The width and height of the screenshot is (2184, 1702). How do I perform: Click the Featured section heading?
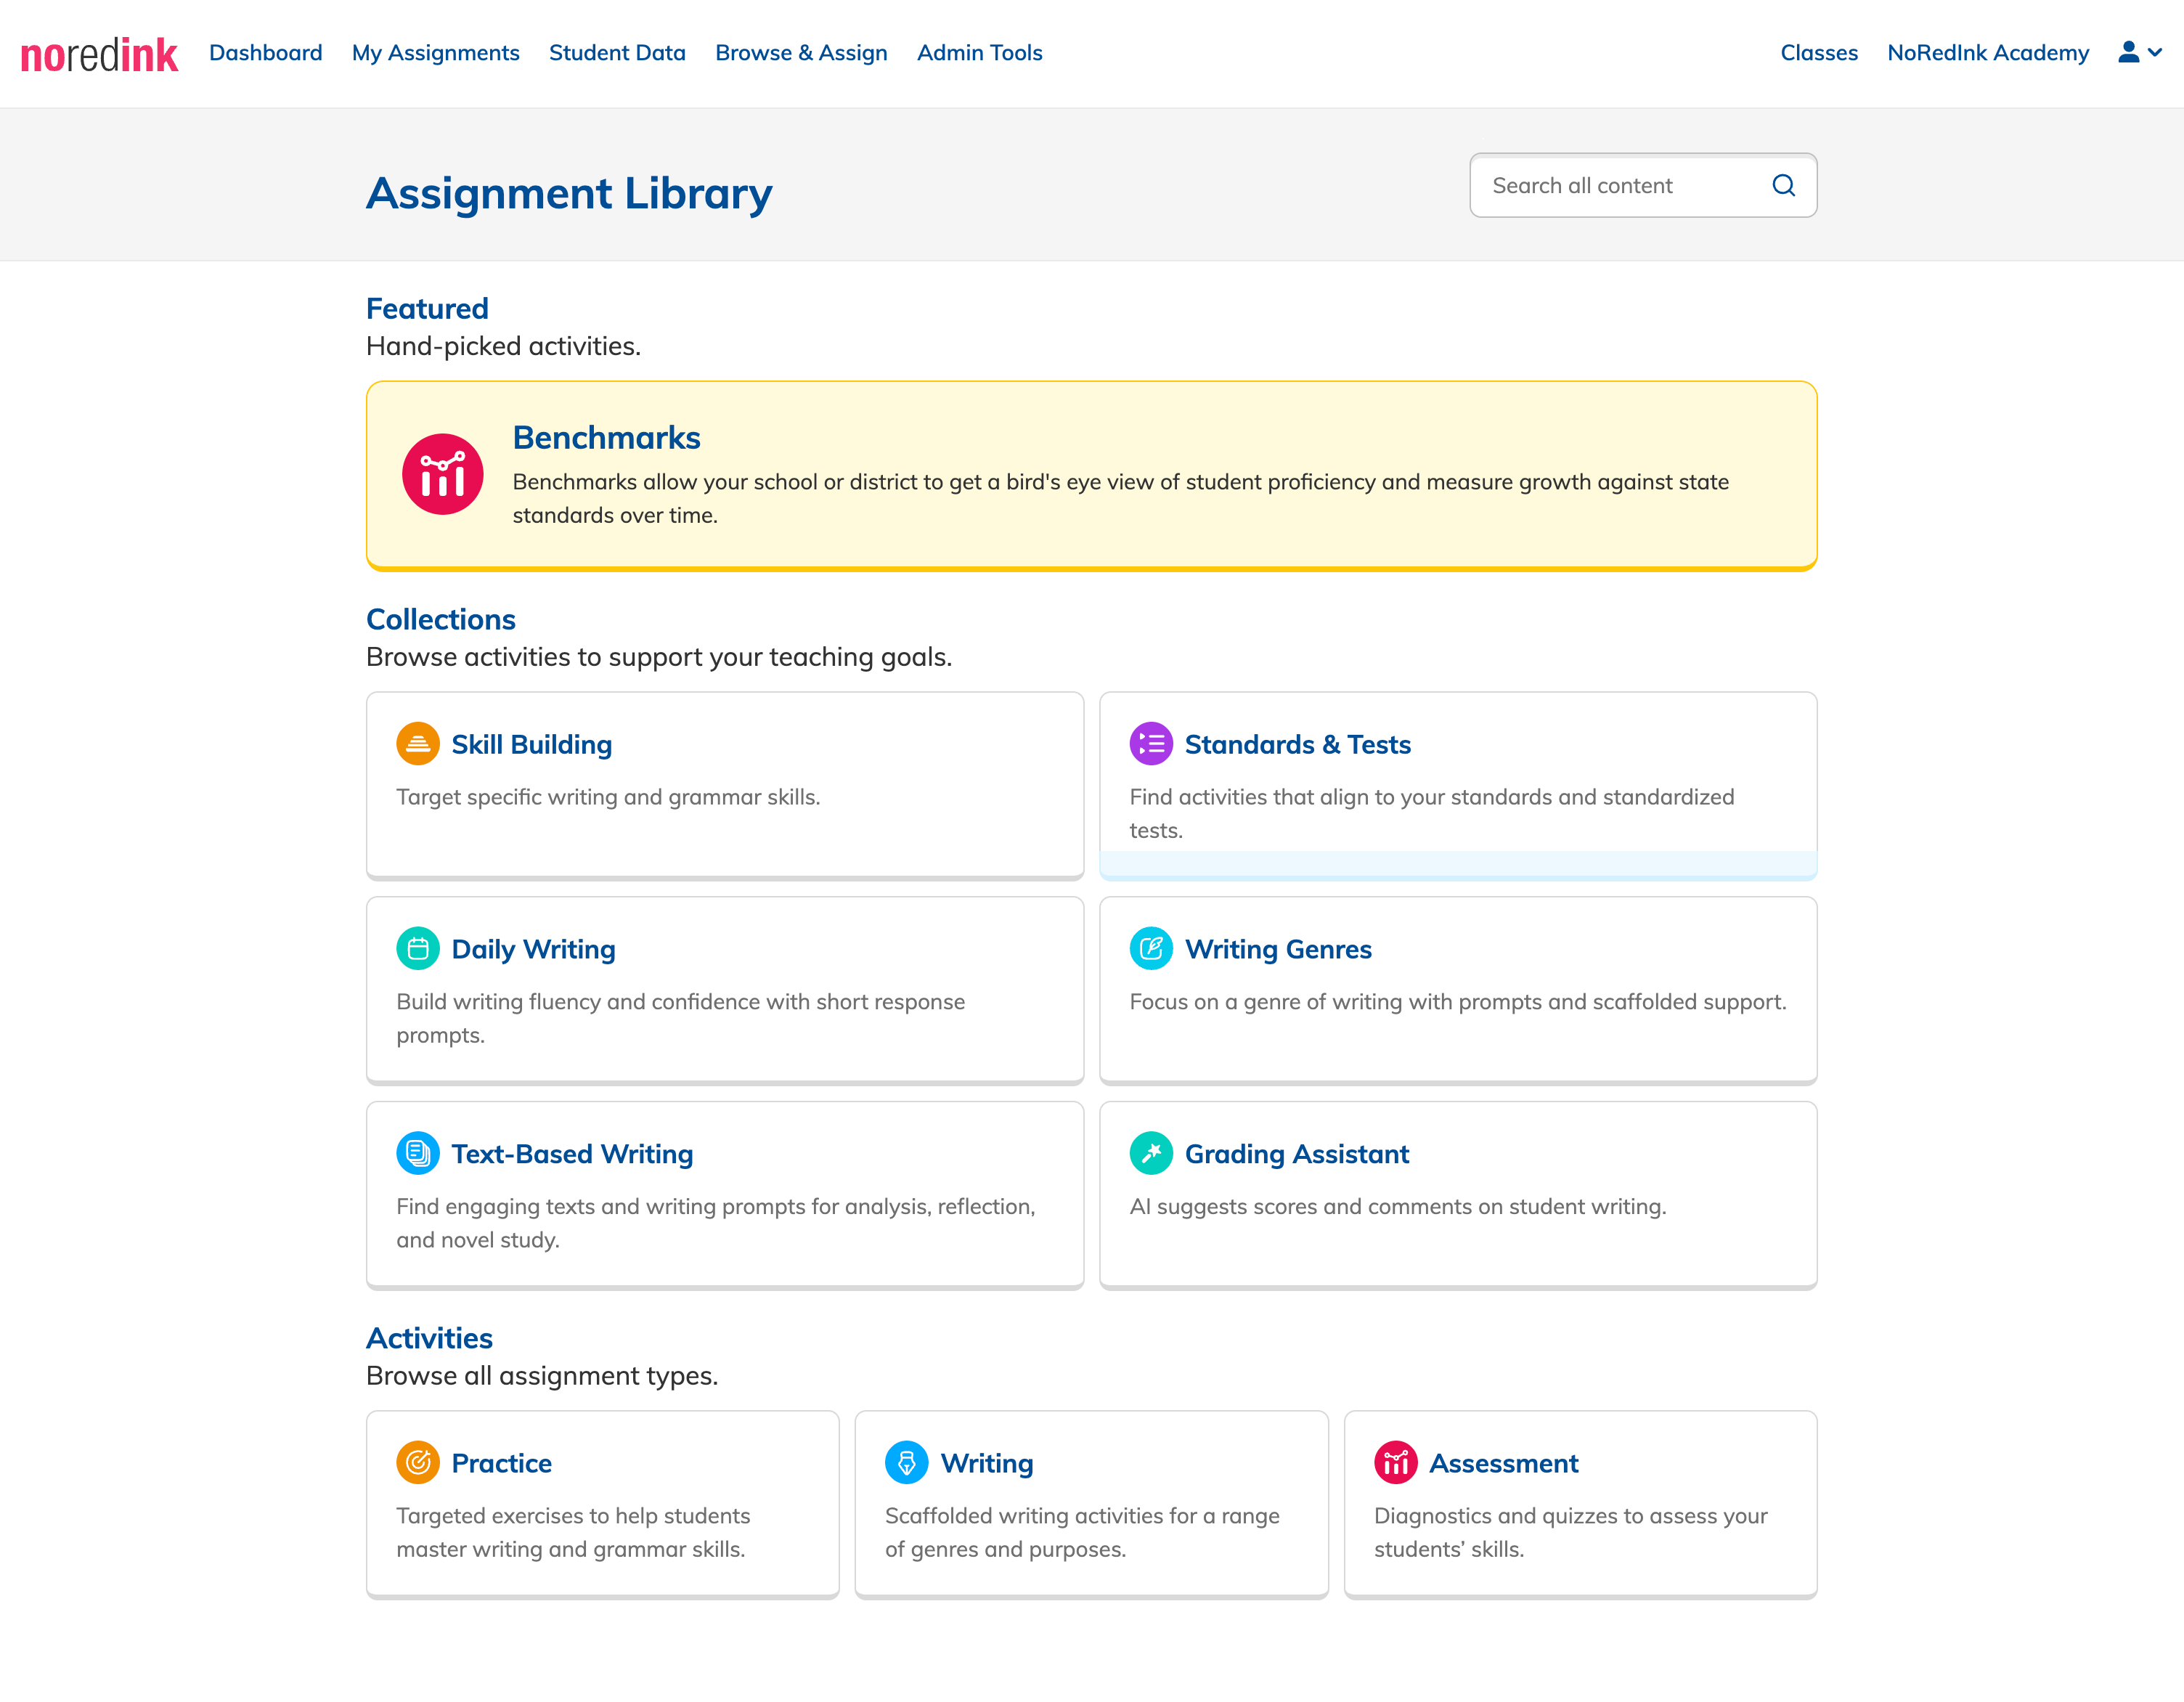point(427,308)
